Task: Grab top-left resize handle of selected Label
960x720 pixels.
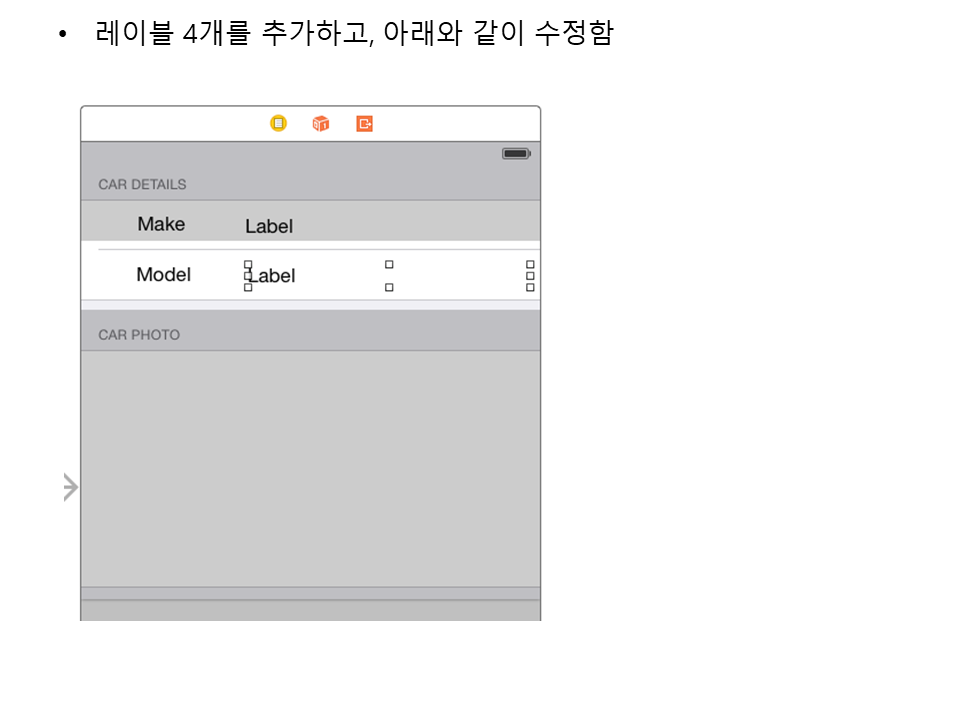Action: click(249, 265)
